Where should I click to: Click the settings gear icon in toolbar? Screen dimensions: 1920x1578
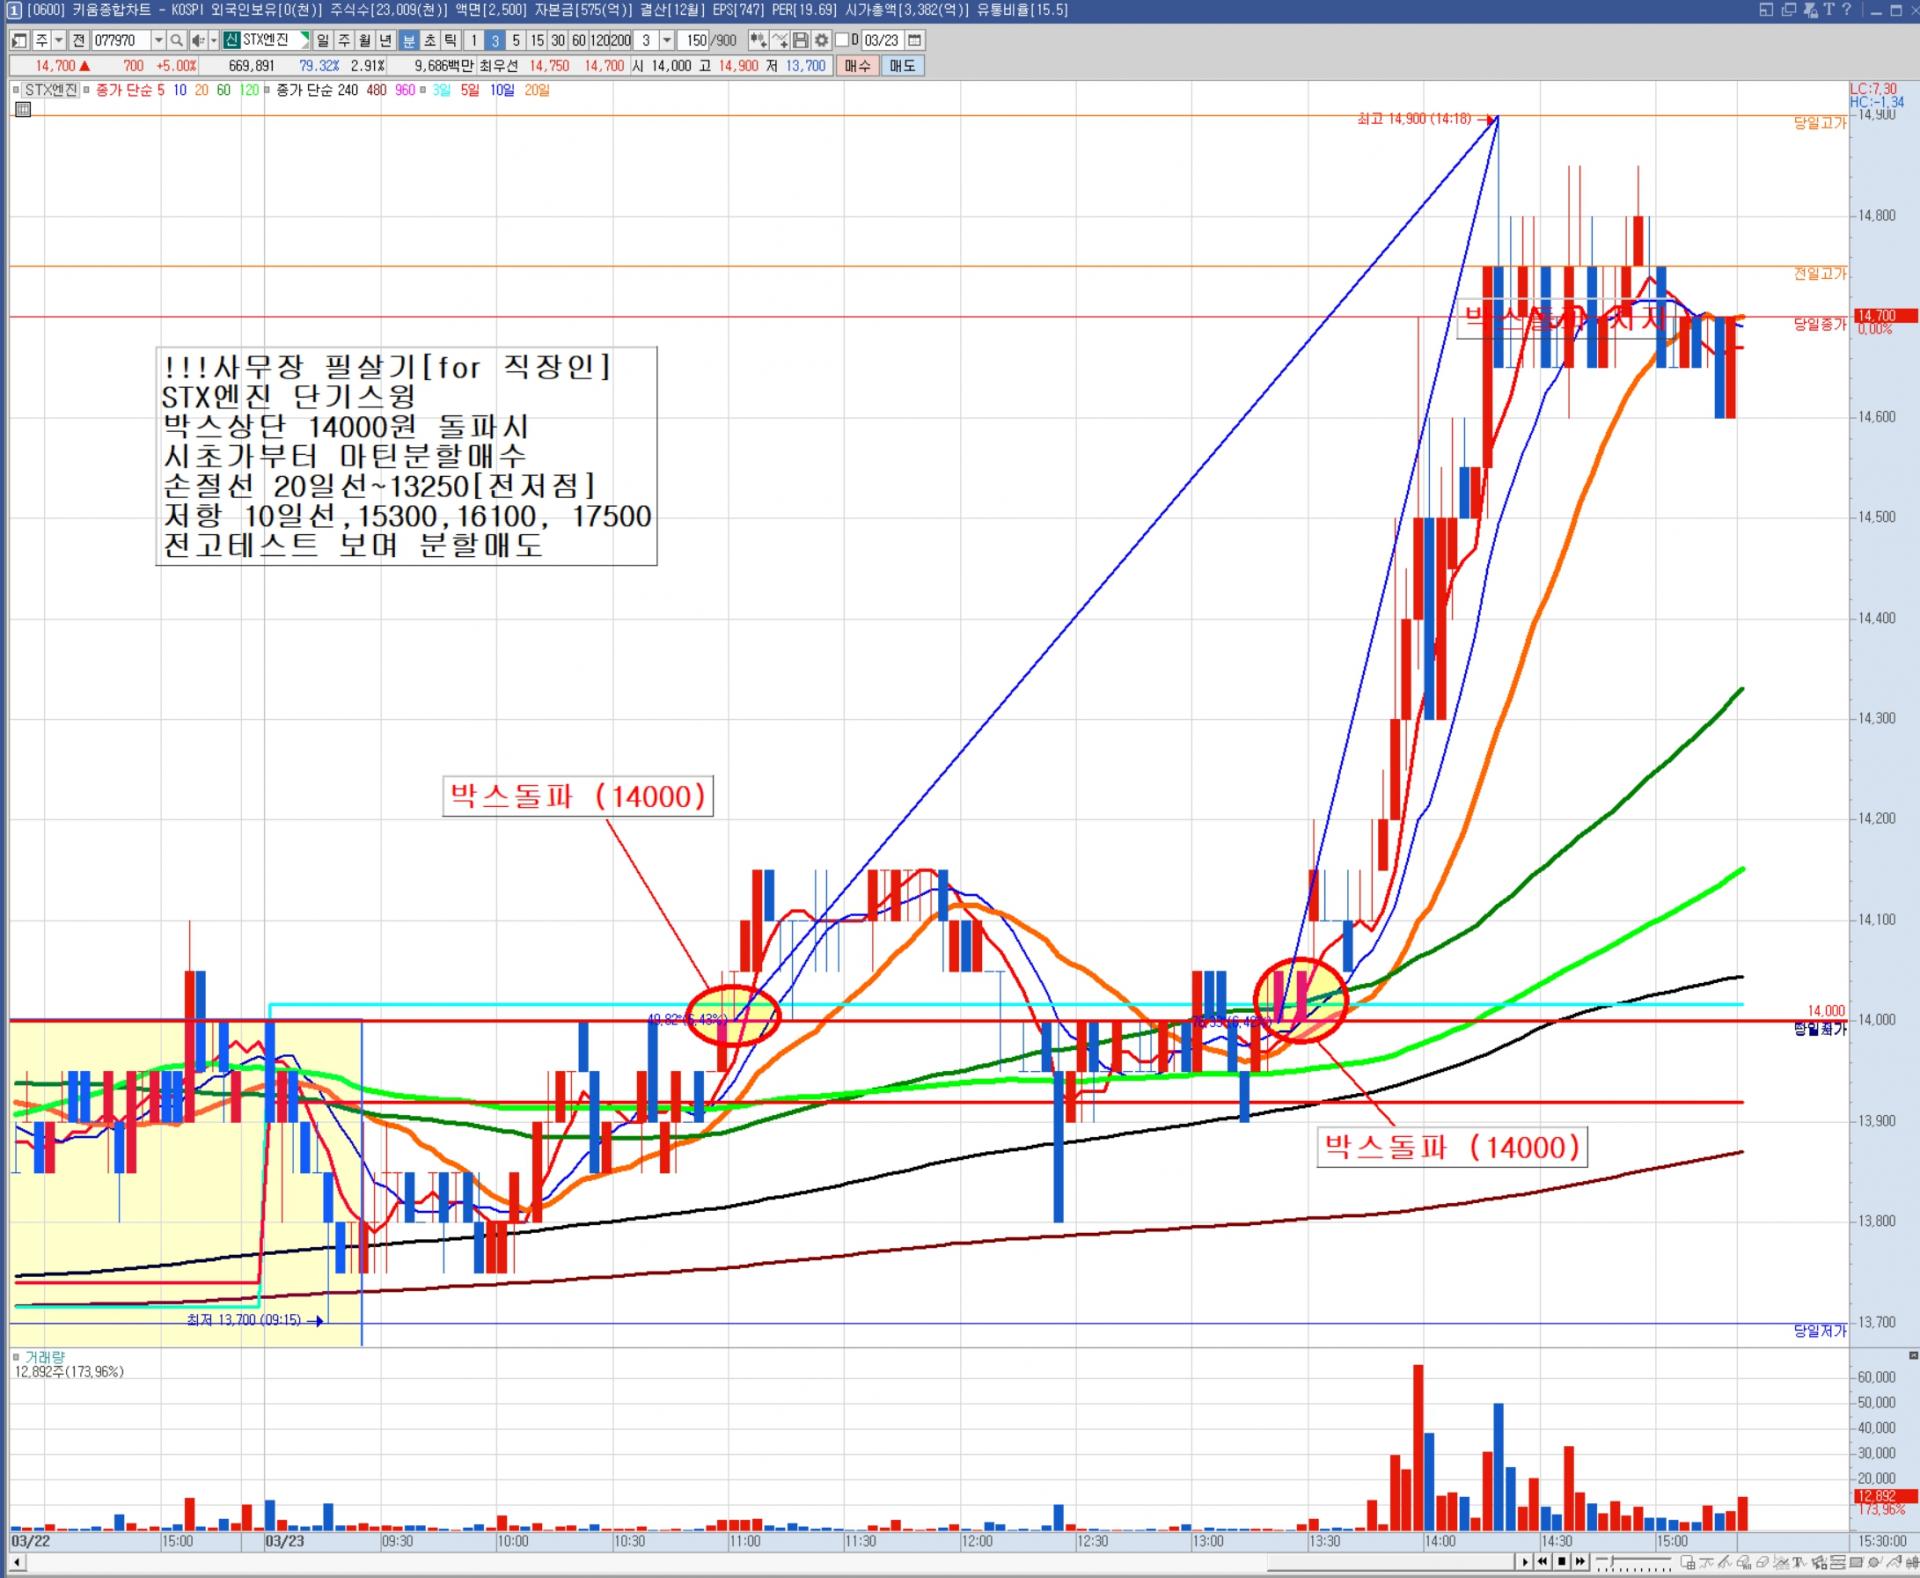tap(821, 41)
